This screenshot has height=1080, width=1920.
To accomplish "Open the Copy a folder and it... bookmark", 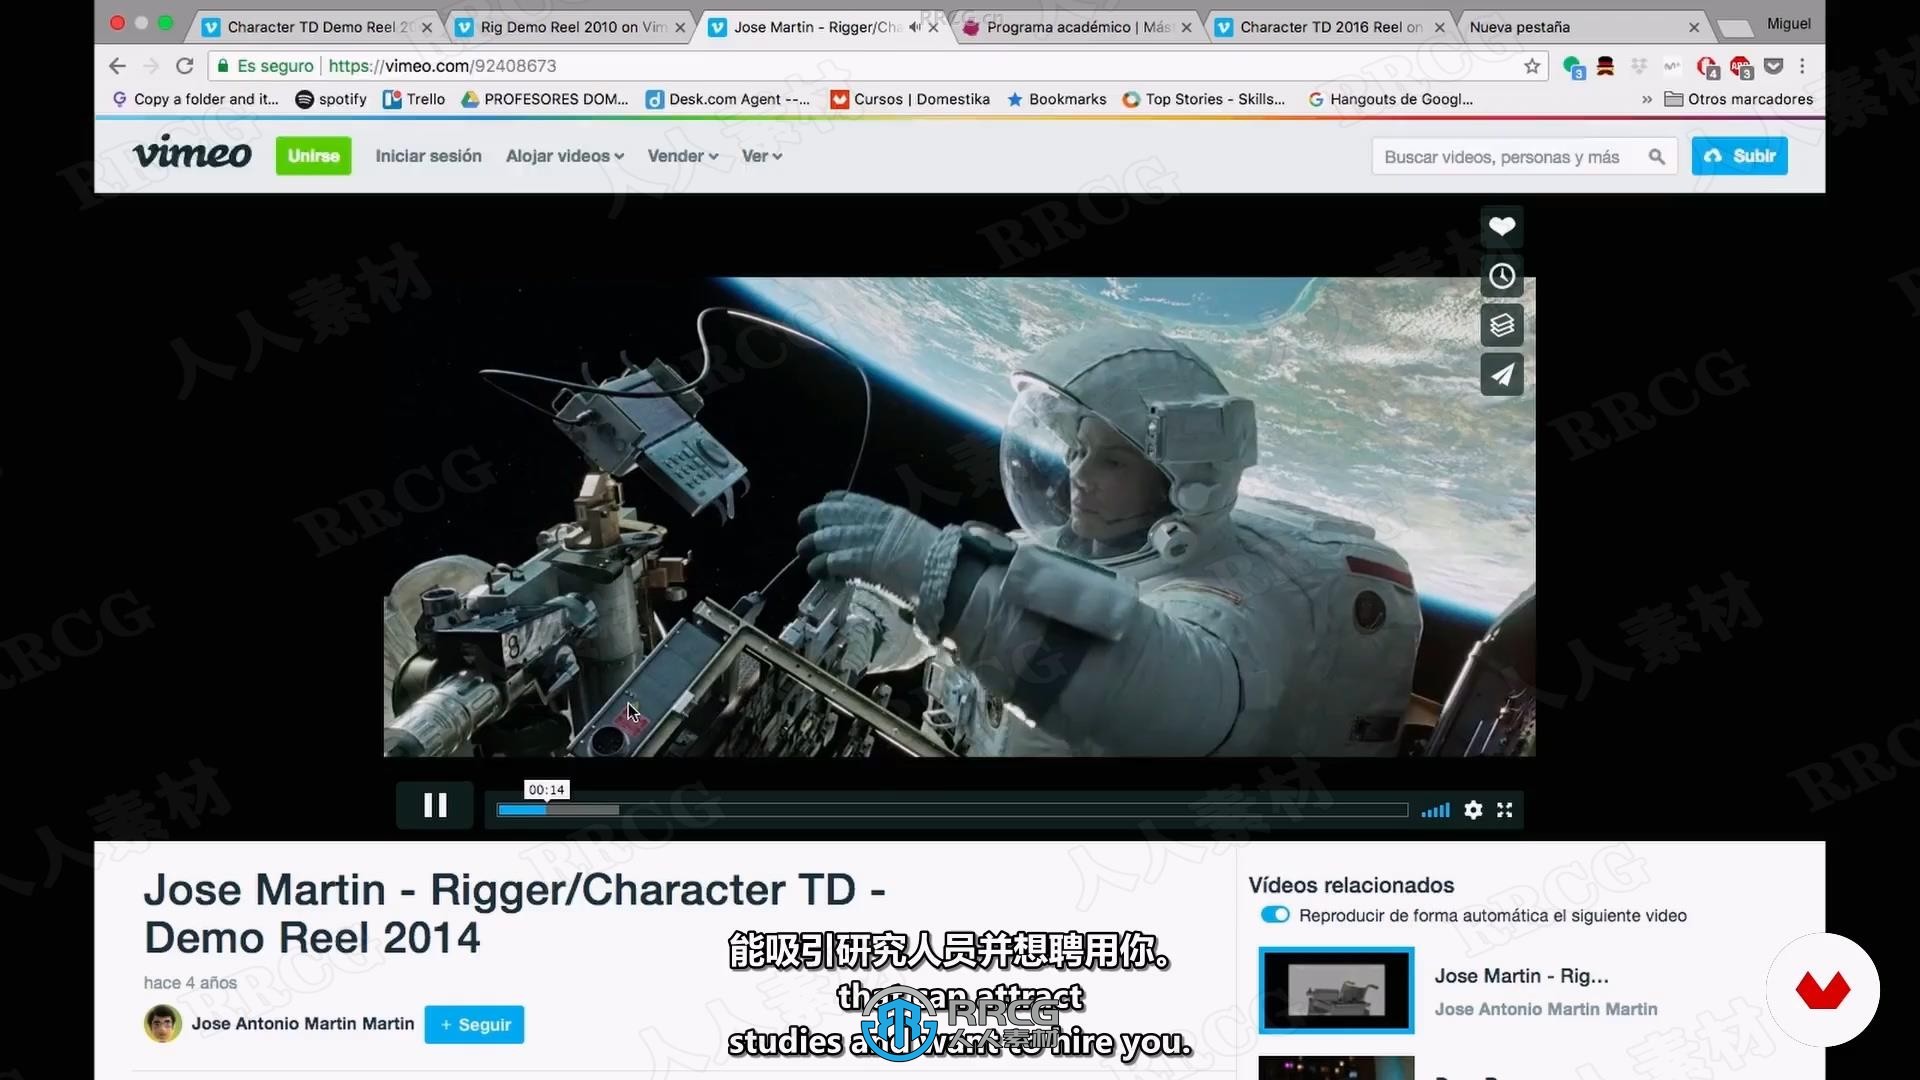I will 196,99.
